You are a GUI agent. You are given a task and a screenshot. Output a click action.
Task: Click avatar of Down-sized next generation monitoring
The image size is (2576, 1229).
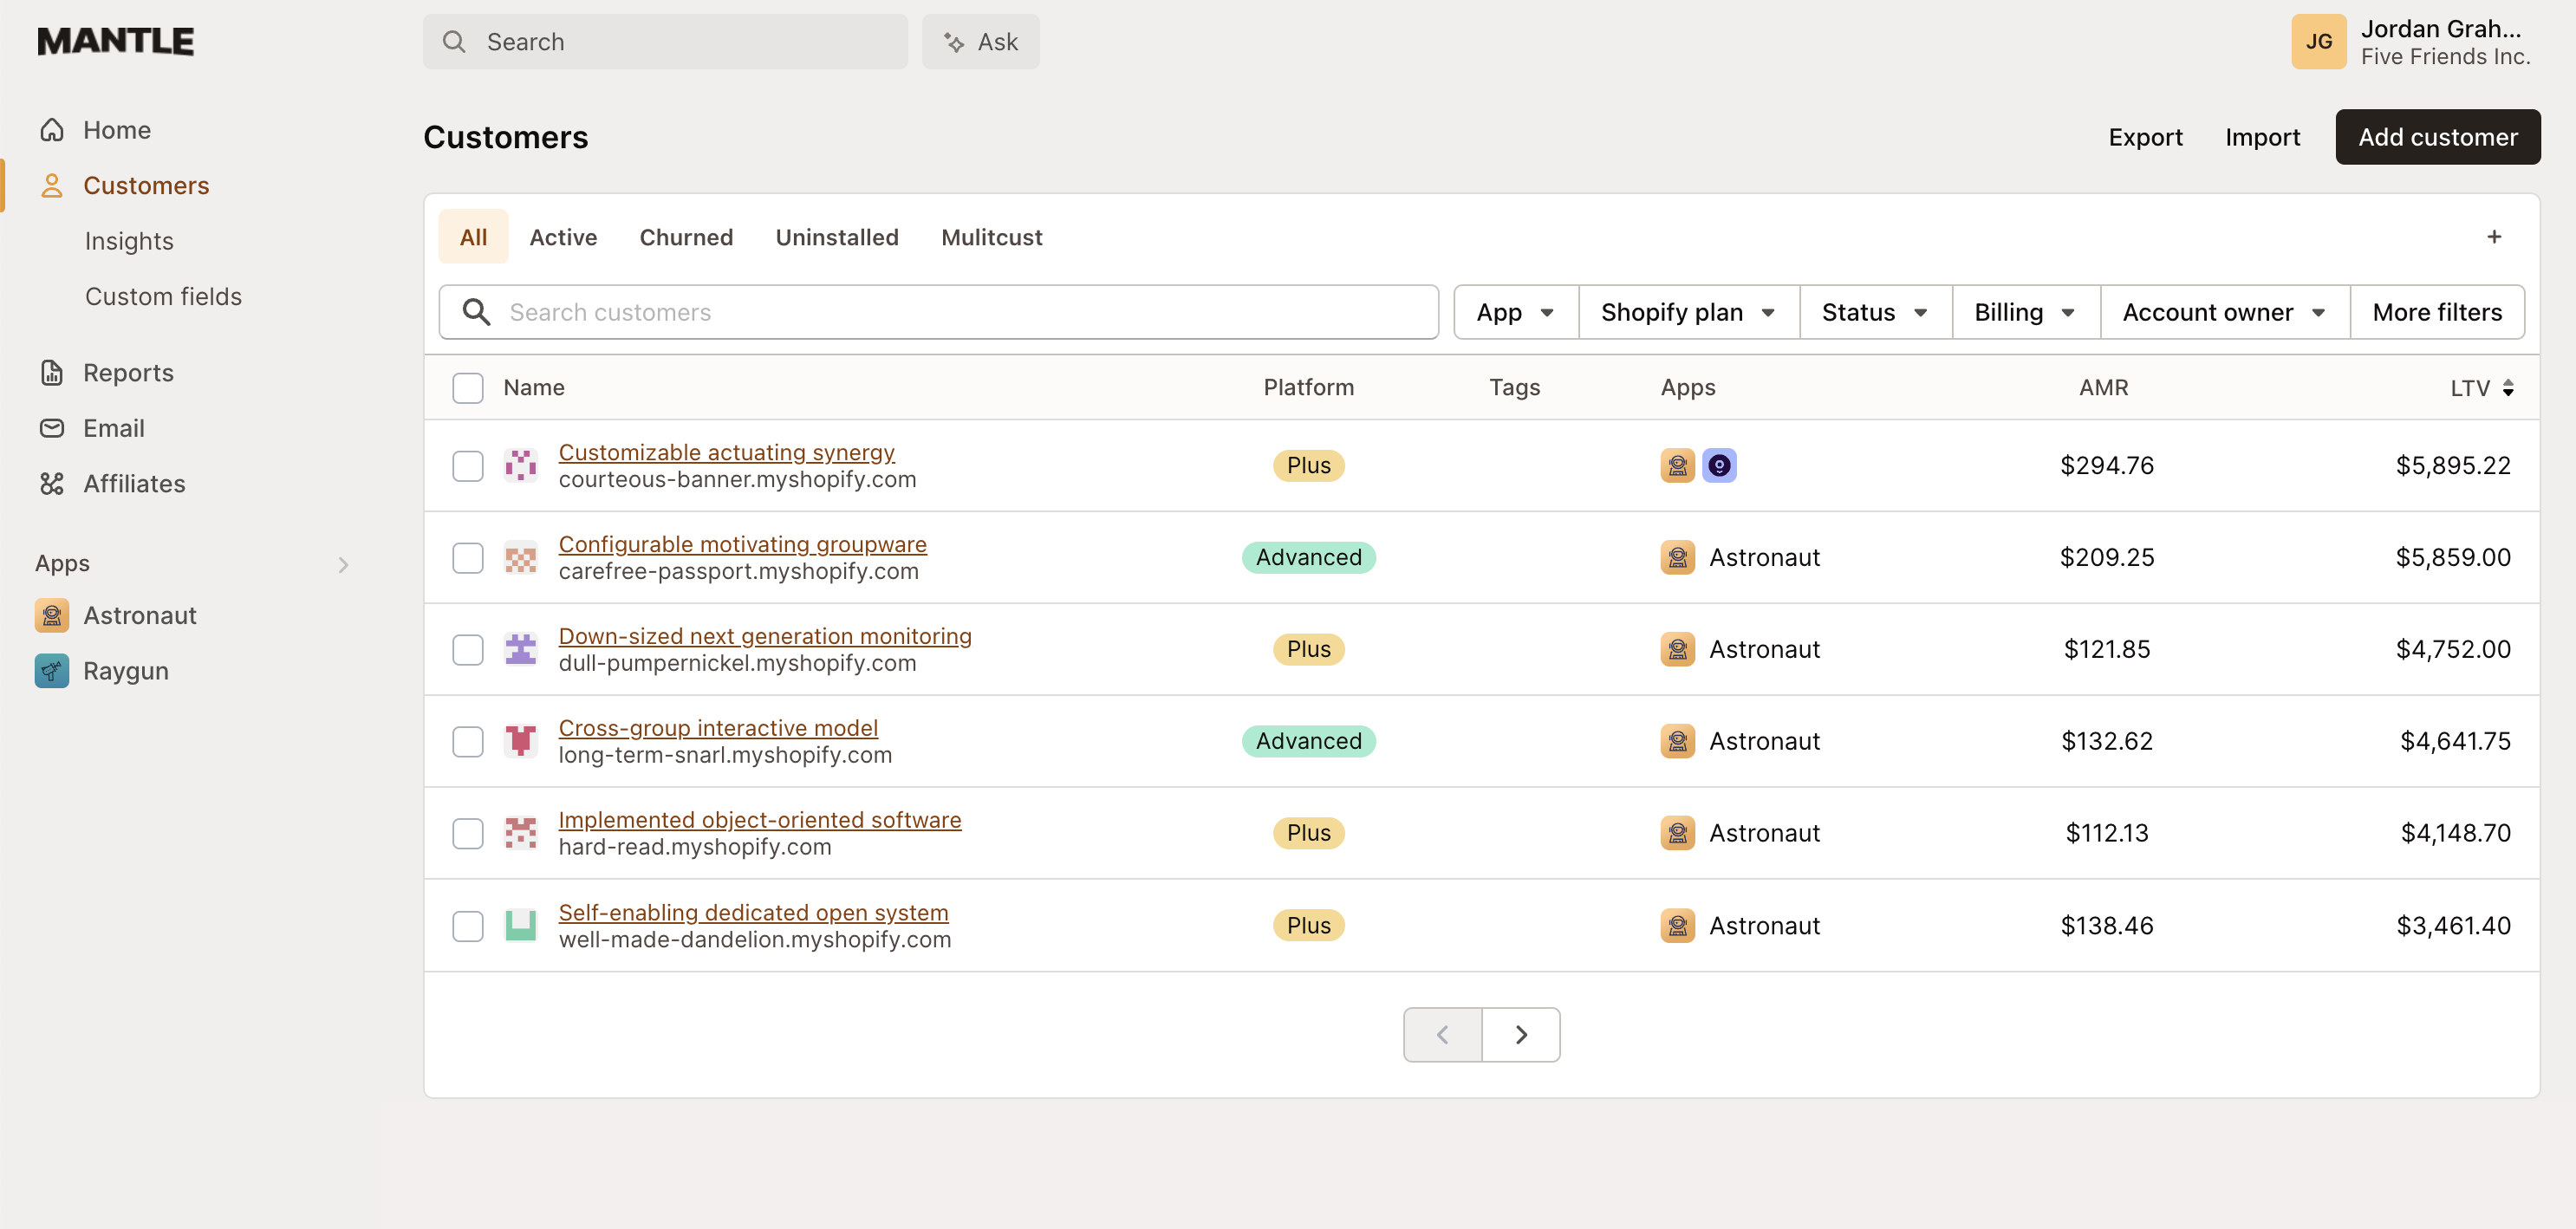[x=520, y=649]
